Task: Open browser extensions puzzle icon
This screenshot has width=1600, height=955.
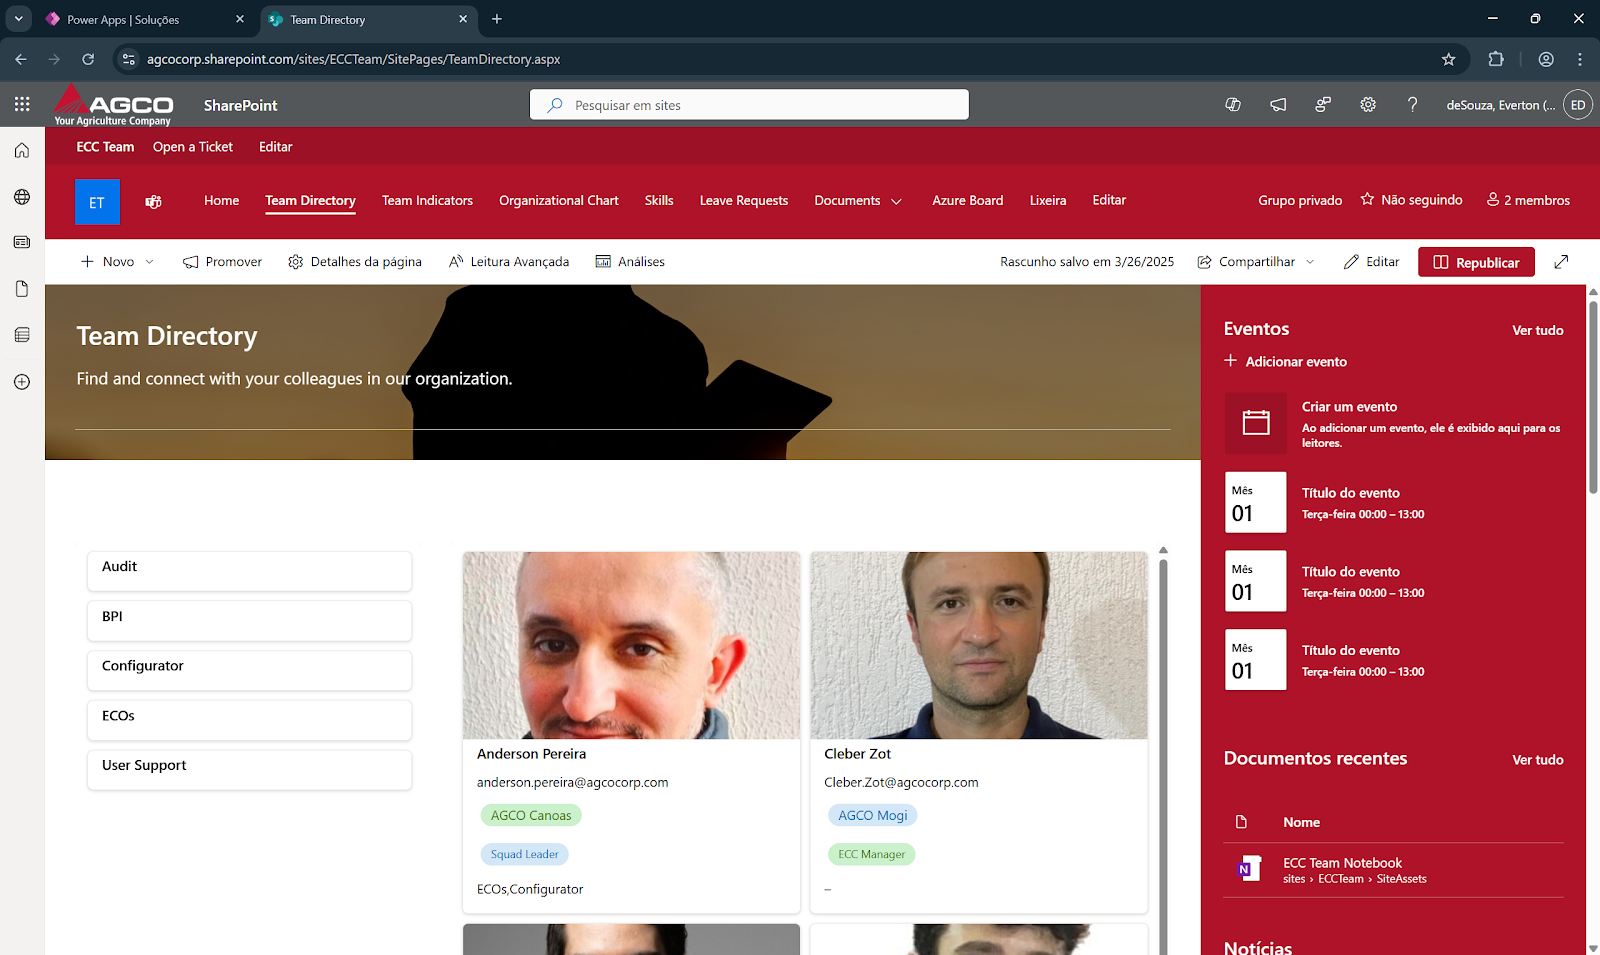Action: 1496,59
